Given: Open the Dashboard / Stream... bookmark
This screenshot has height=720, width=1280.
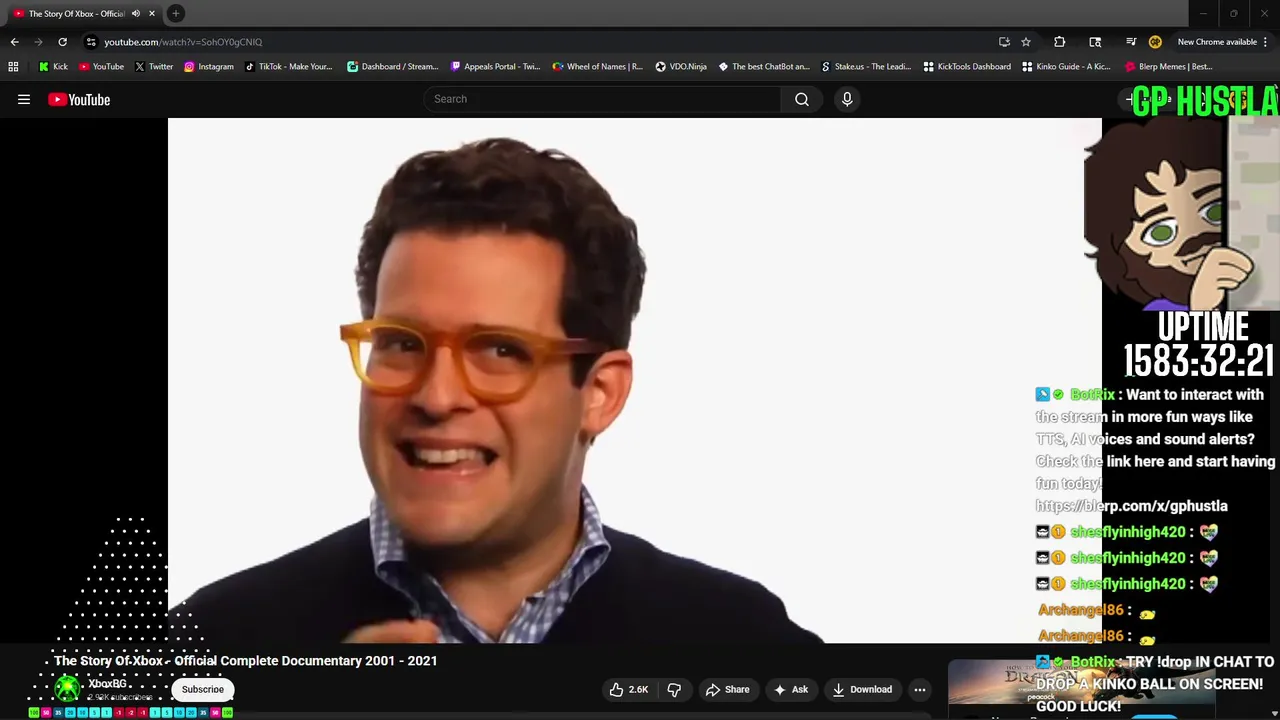Looking at the screenshot, I should click(392, 67).
